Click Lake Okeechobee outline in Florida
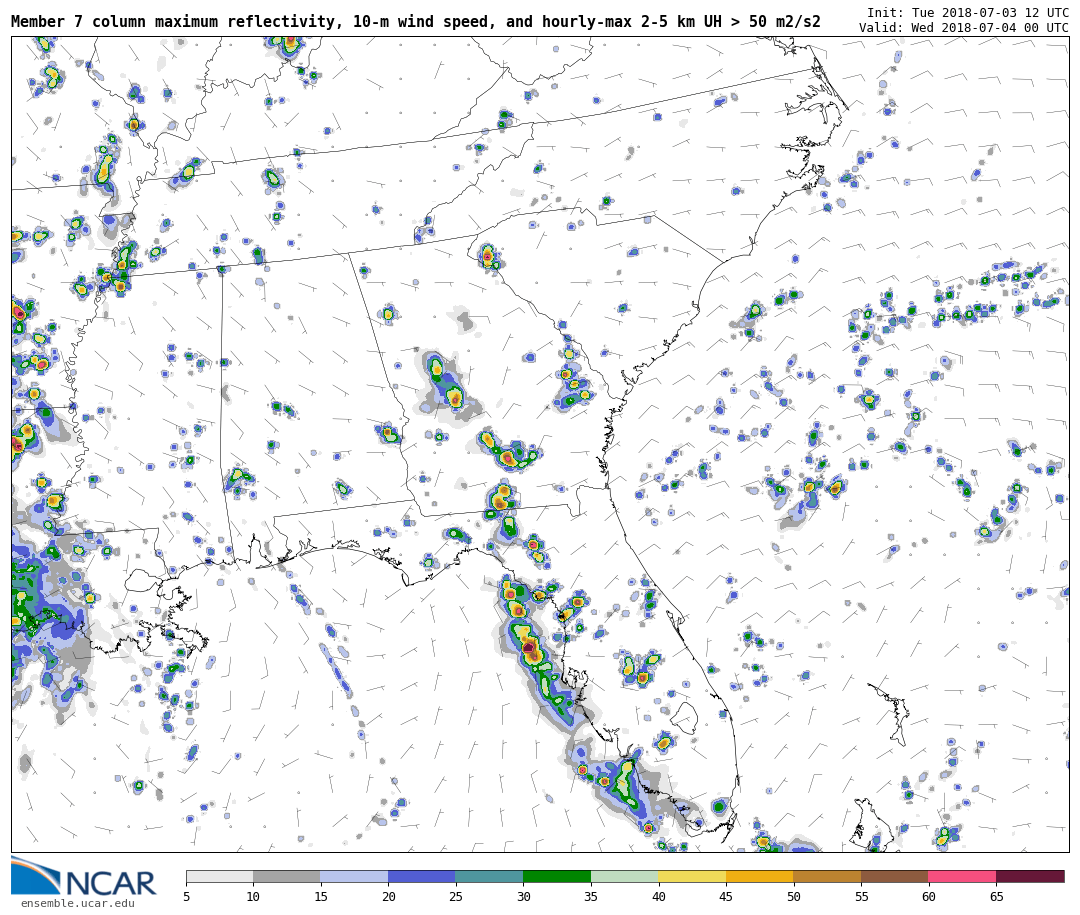 pyautogui.click(x=684, y=717)
